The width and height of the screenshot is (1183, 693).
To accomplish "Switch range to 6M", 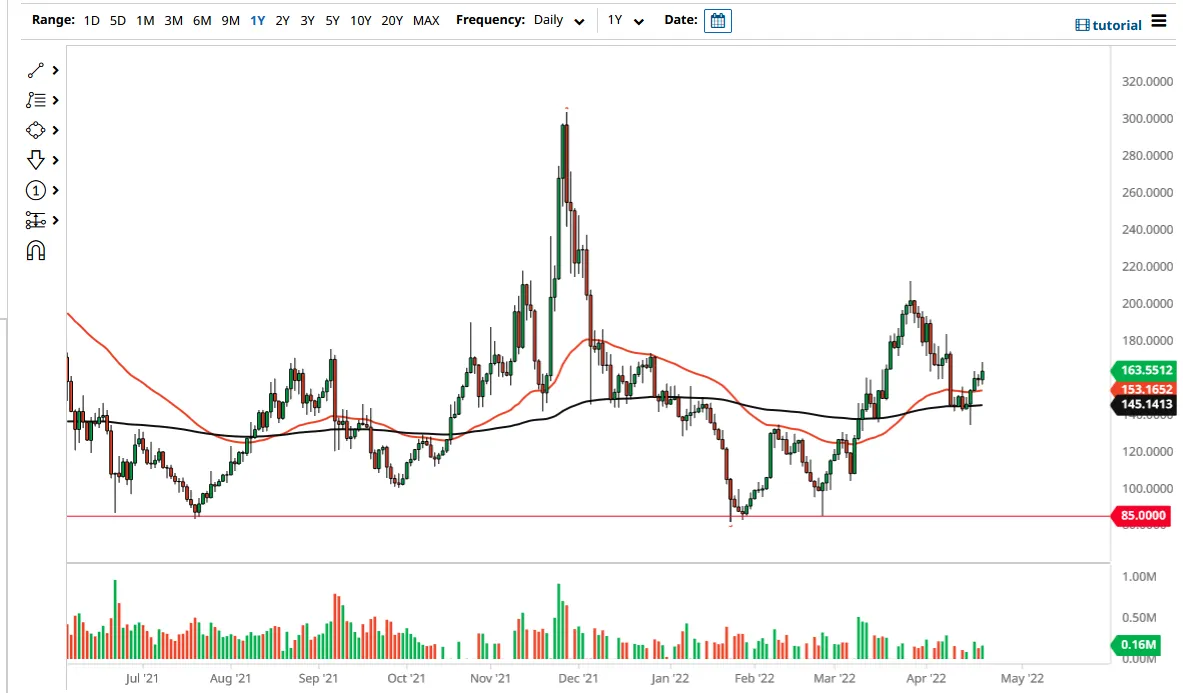I will tap(201, 20).
